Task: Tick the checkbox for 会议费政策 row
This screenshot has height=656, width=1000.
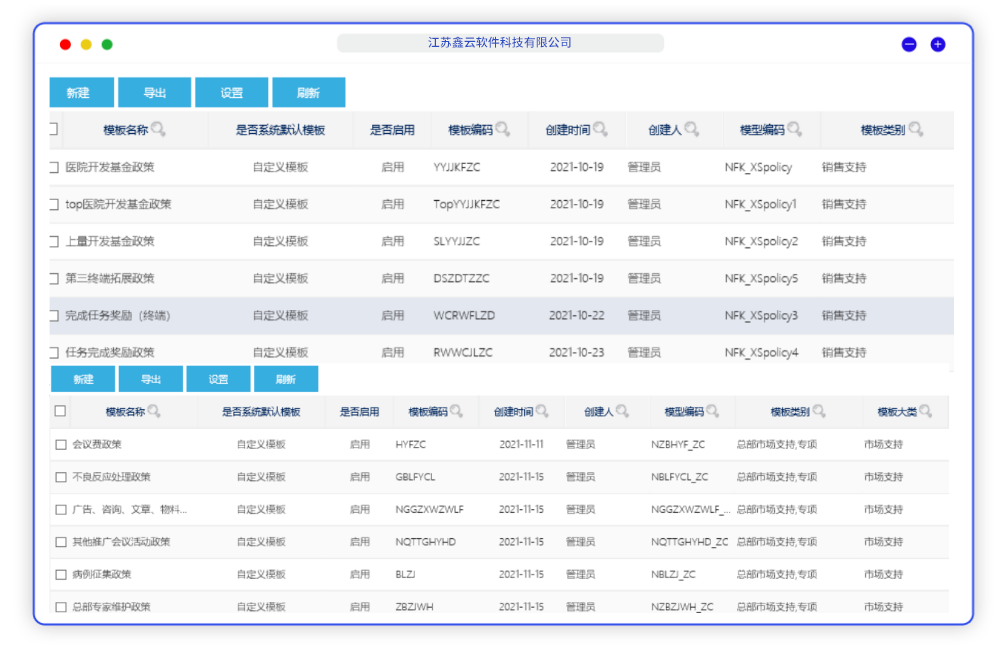Action: [x=61, y=444]
